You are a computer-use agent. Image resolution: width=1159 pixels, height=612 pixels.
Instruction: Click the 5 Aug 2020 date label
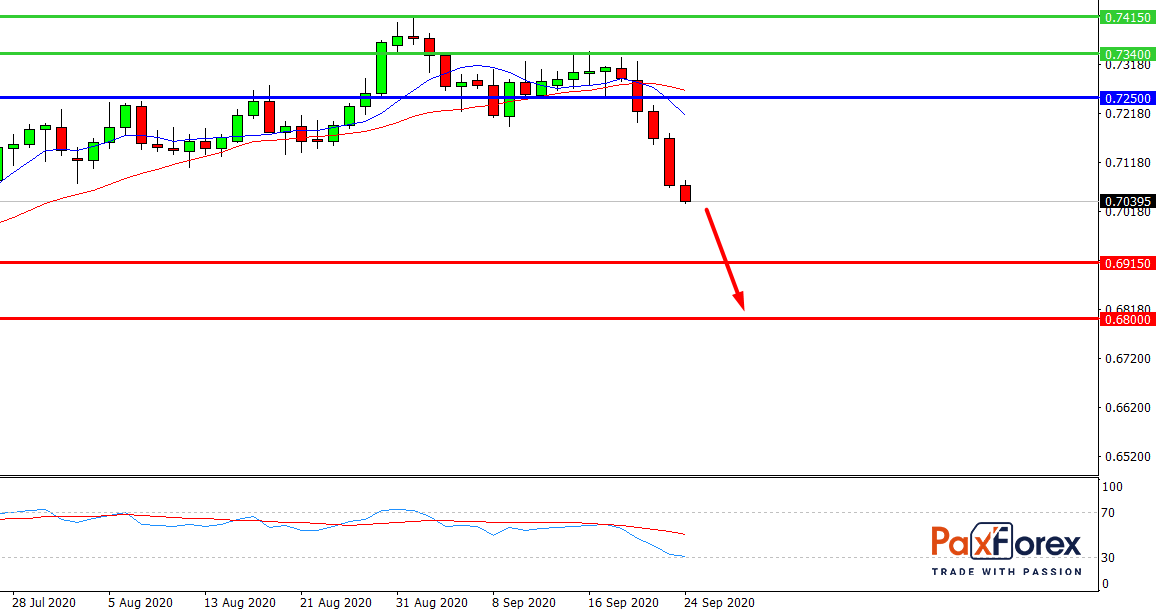[x=140, y=602]
